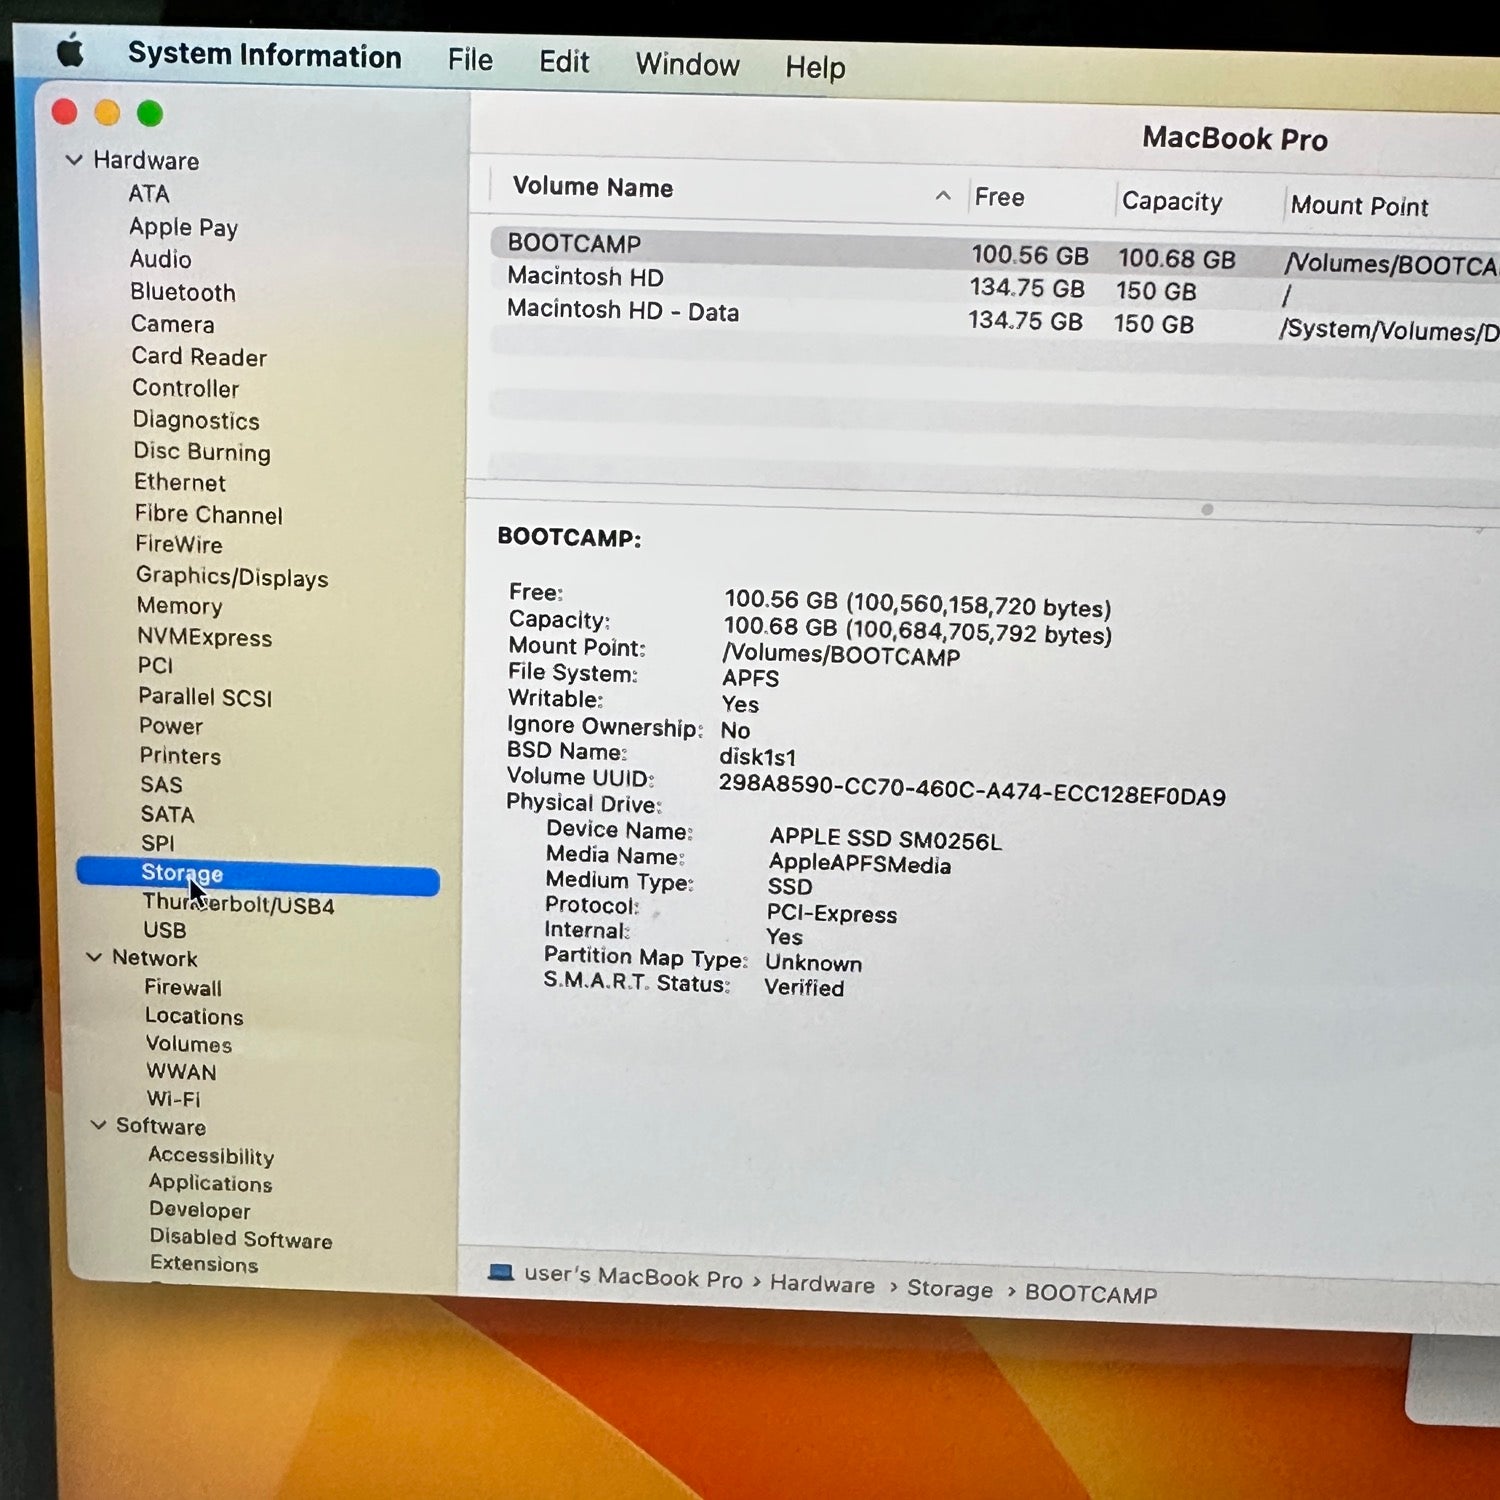The width and height of the screenshot is (1500, 1500).
Task: Select Applications under Software
Action: 210,1183
